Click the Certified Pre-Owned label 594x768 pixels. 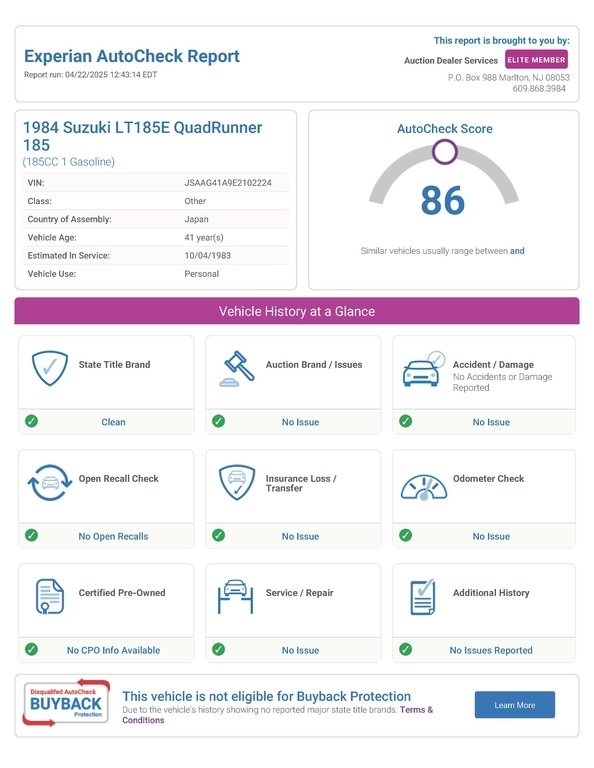[122, 593]
